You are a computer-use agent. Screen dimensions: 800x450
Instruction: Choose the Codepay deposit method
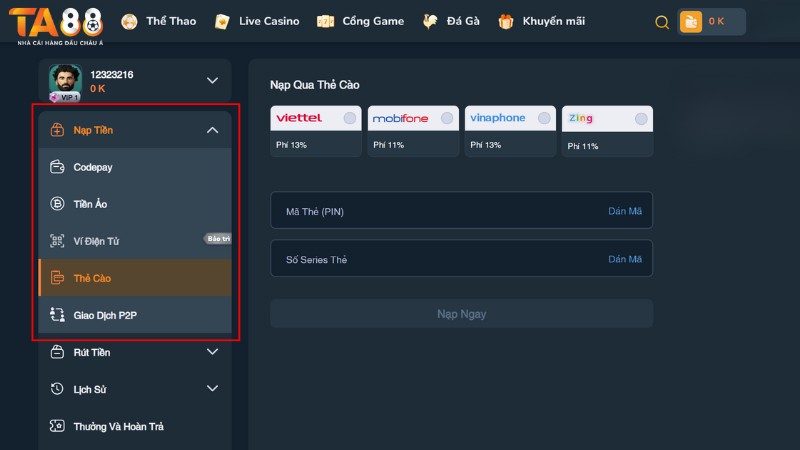(x=135, y=167)
